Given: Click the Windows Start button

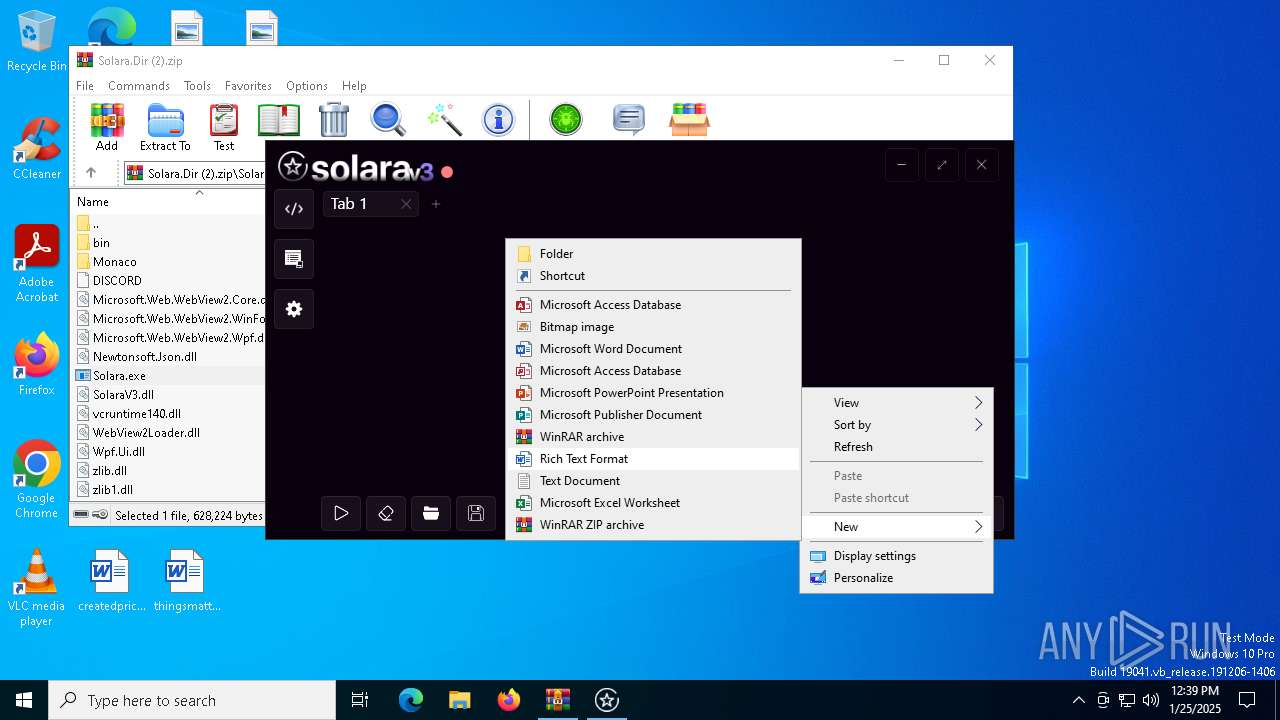Looking at the screenshot, I should click(x=24, y=700).
